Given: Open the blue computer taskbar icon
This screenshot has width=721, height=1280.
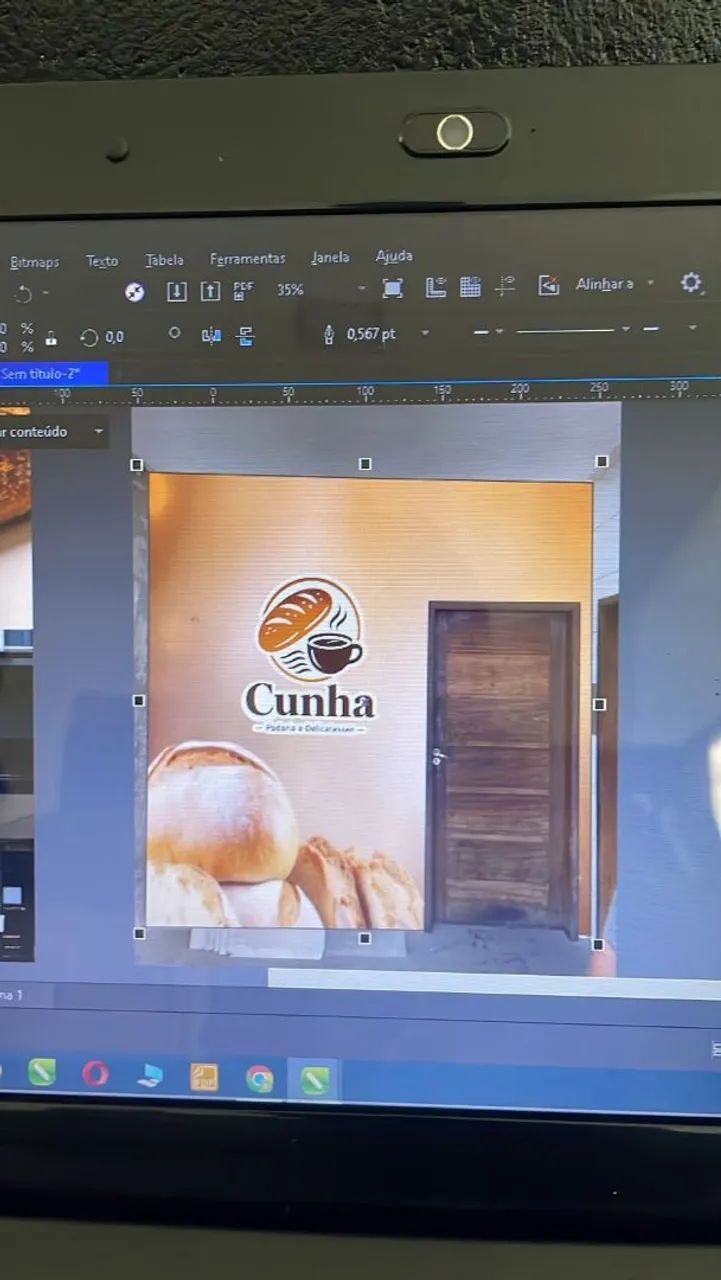Looking at the screenshot, I should (150, 1076).
